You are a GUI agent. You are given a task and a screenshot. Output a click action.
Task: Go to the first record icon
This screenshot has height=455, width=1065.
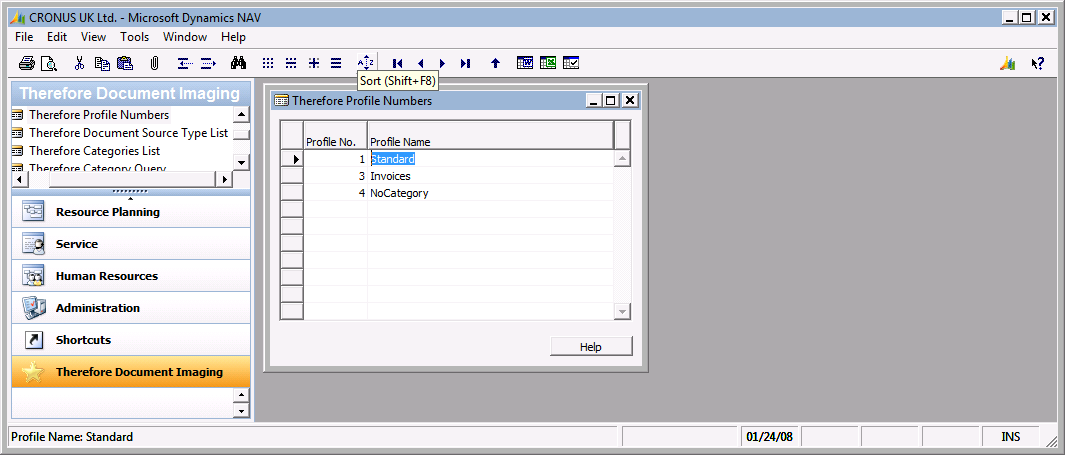pos(398,63)
